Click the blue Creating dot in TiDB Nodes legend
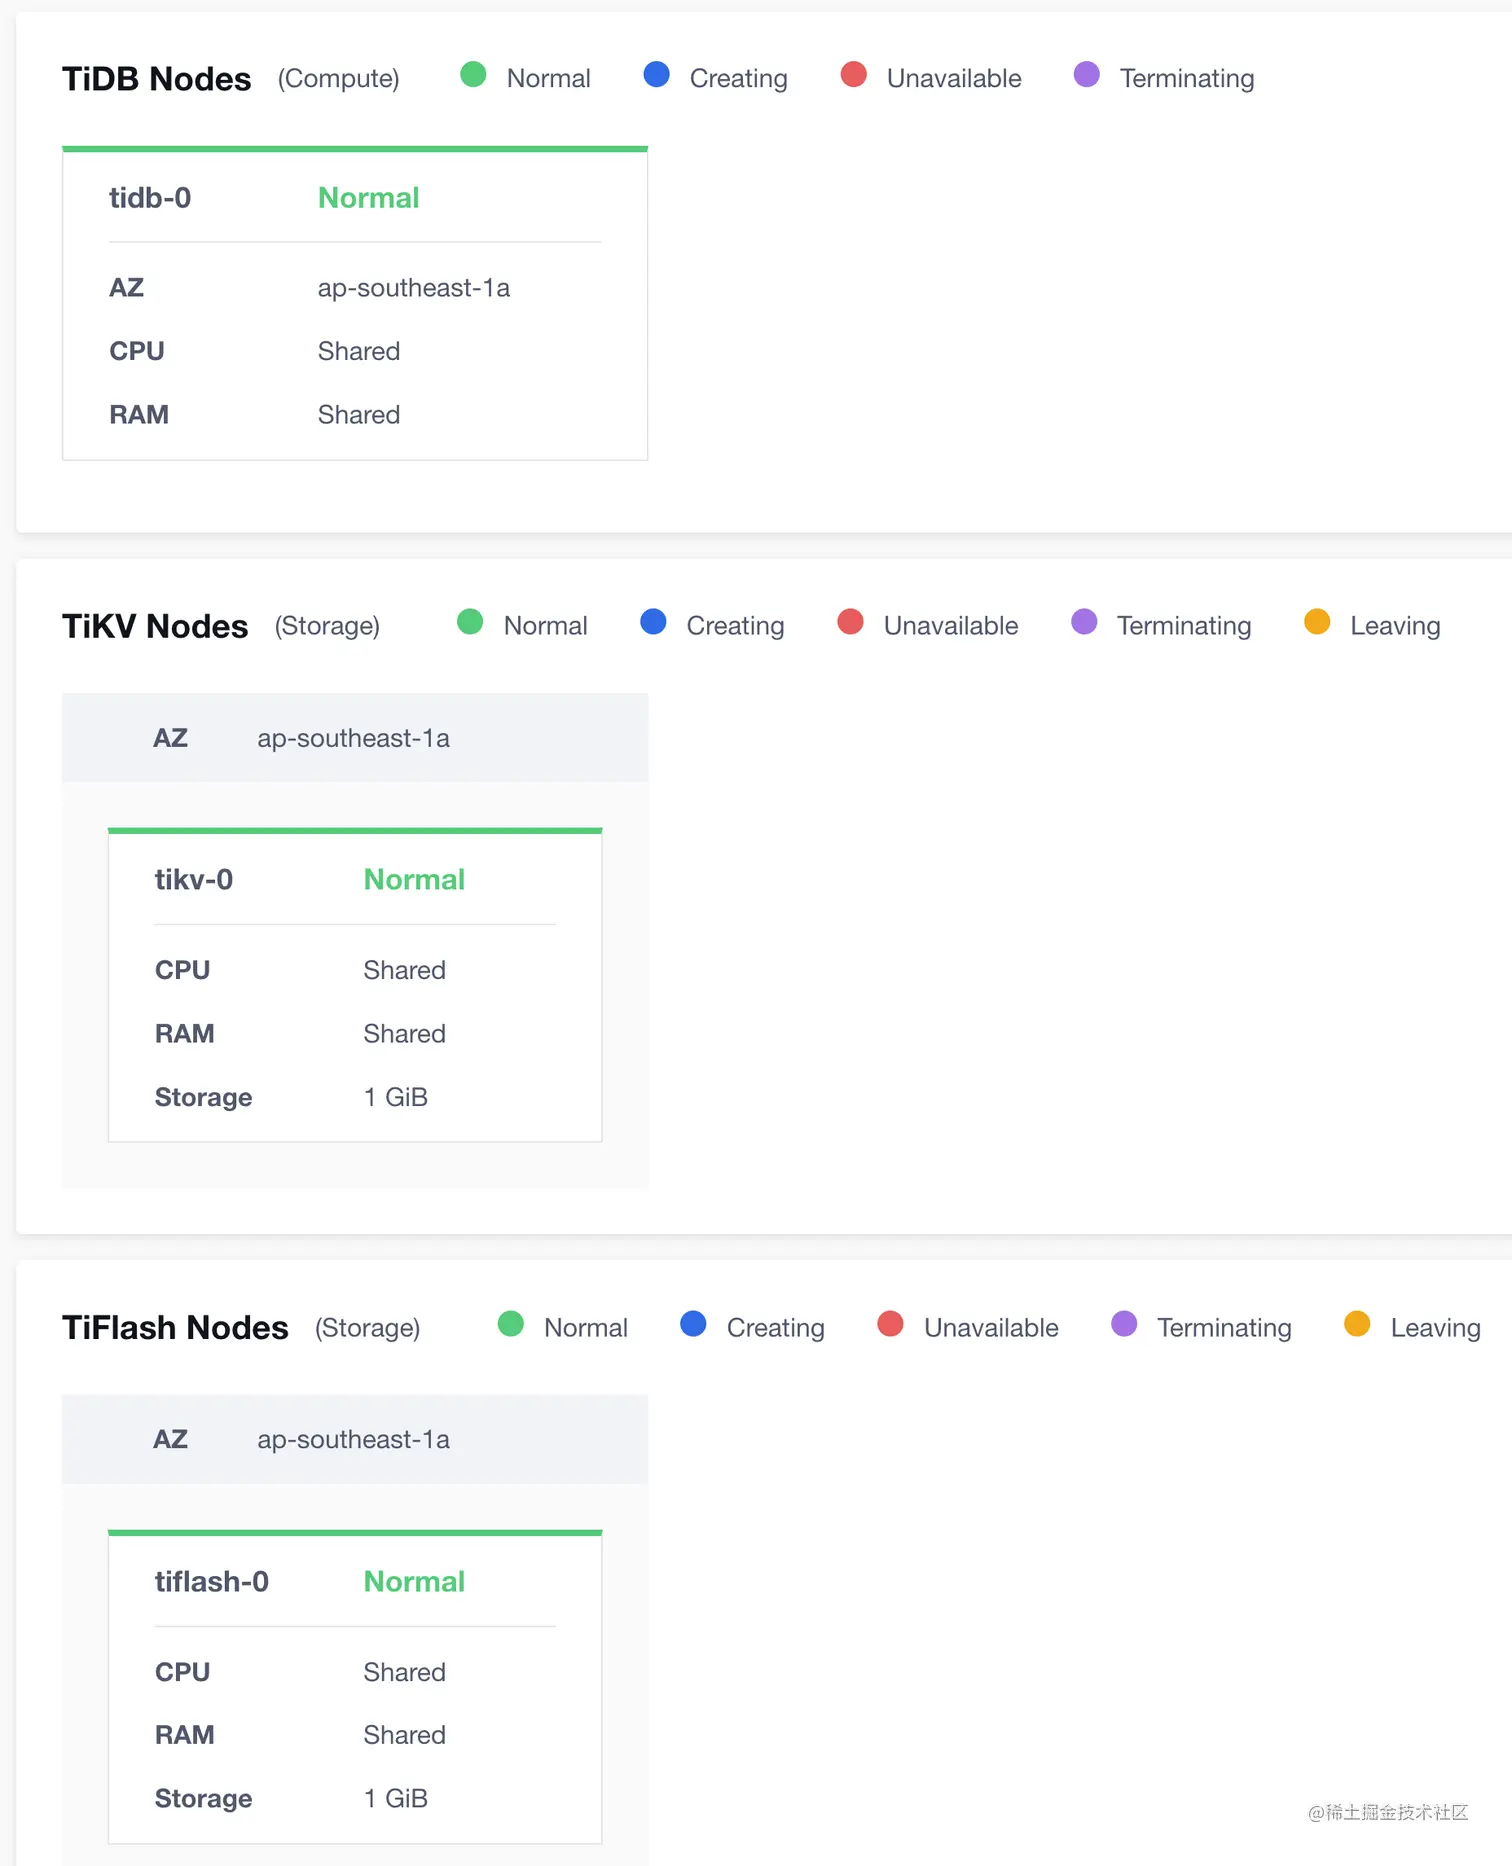The image size is (1512, 1866). point(656,75)
